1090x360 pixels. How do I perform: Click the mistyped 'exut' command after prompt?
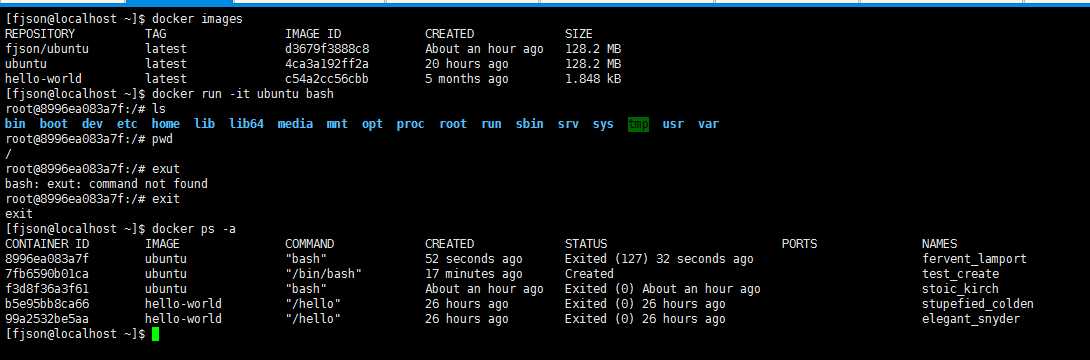[166, 169]
